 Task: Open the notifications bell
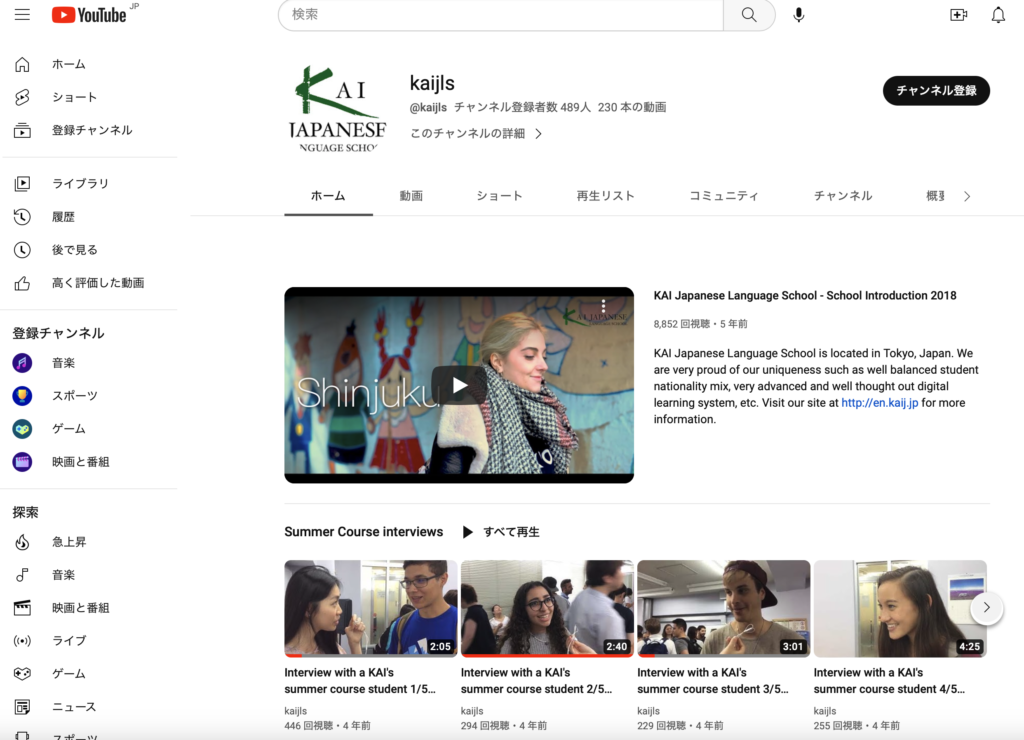(x=998, y=14)
